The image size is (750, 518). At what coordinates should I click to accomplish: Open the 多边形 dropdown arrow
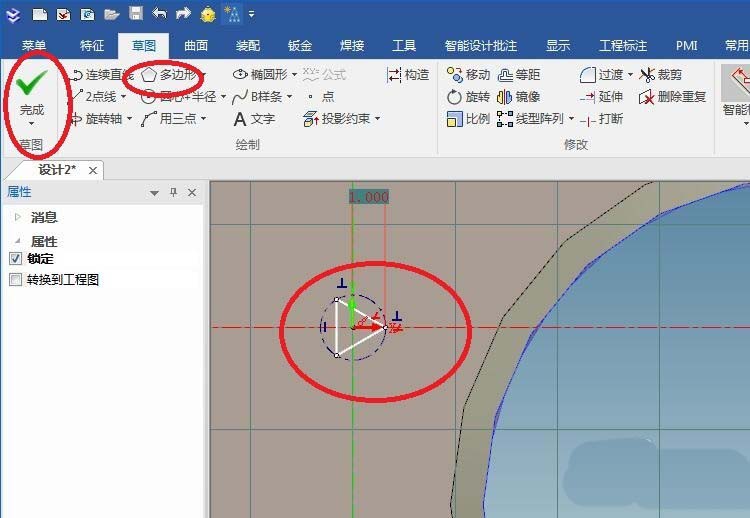click(204, 75)
